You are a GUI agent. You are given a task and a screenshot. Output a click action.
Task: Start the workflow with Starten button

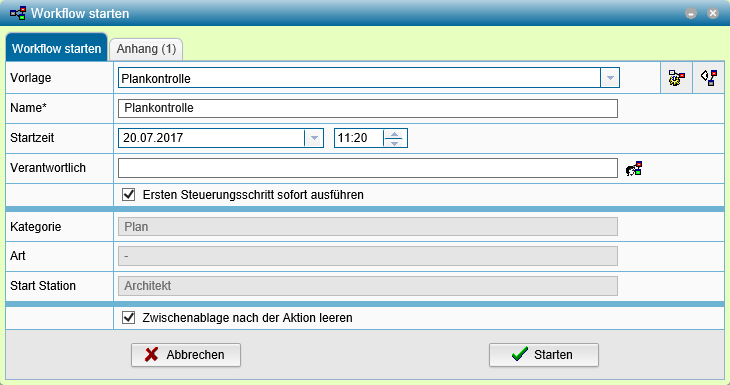544,355
